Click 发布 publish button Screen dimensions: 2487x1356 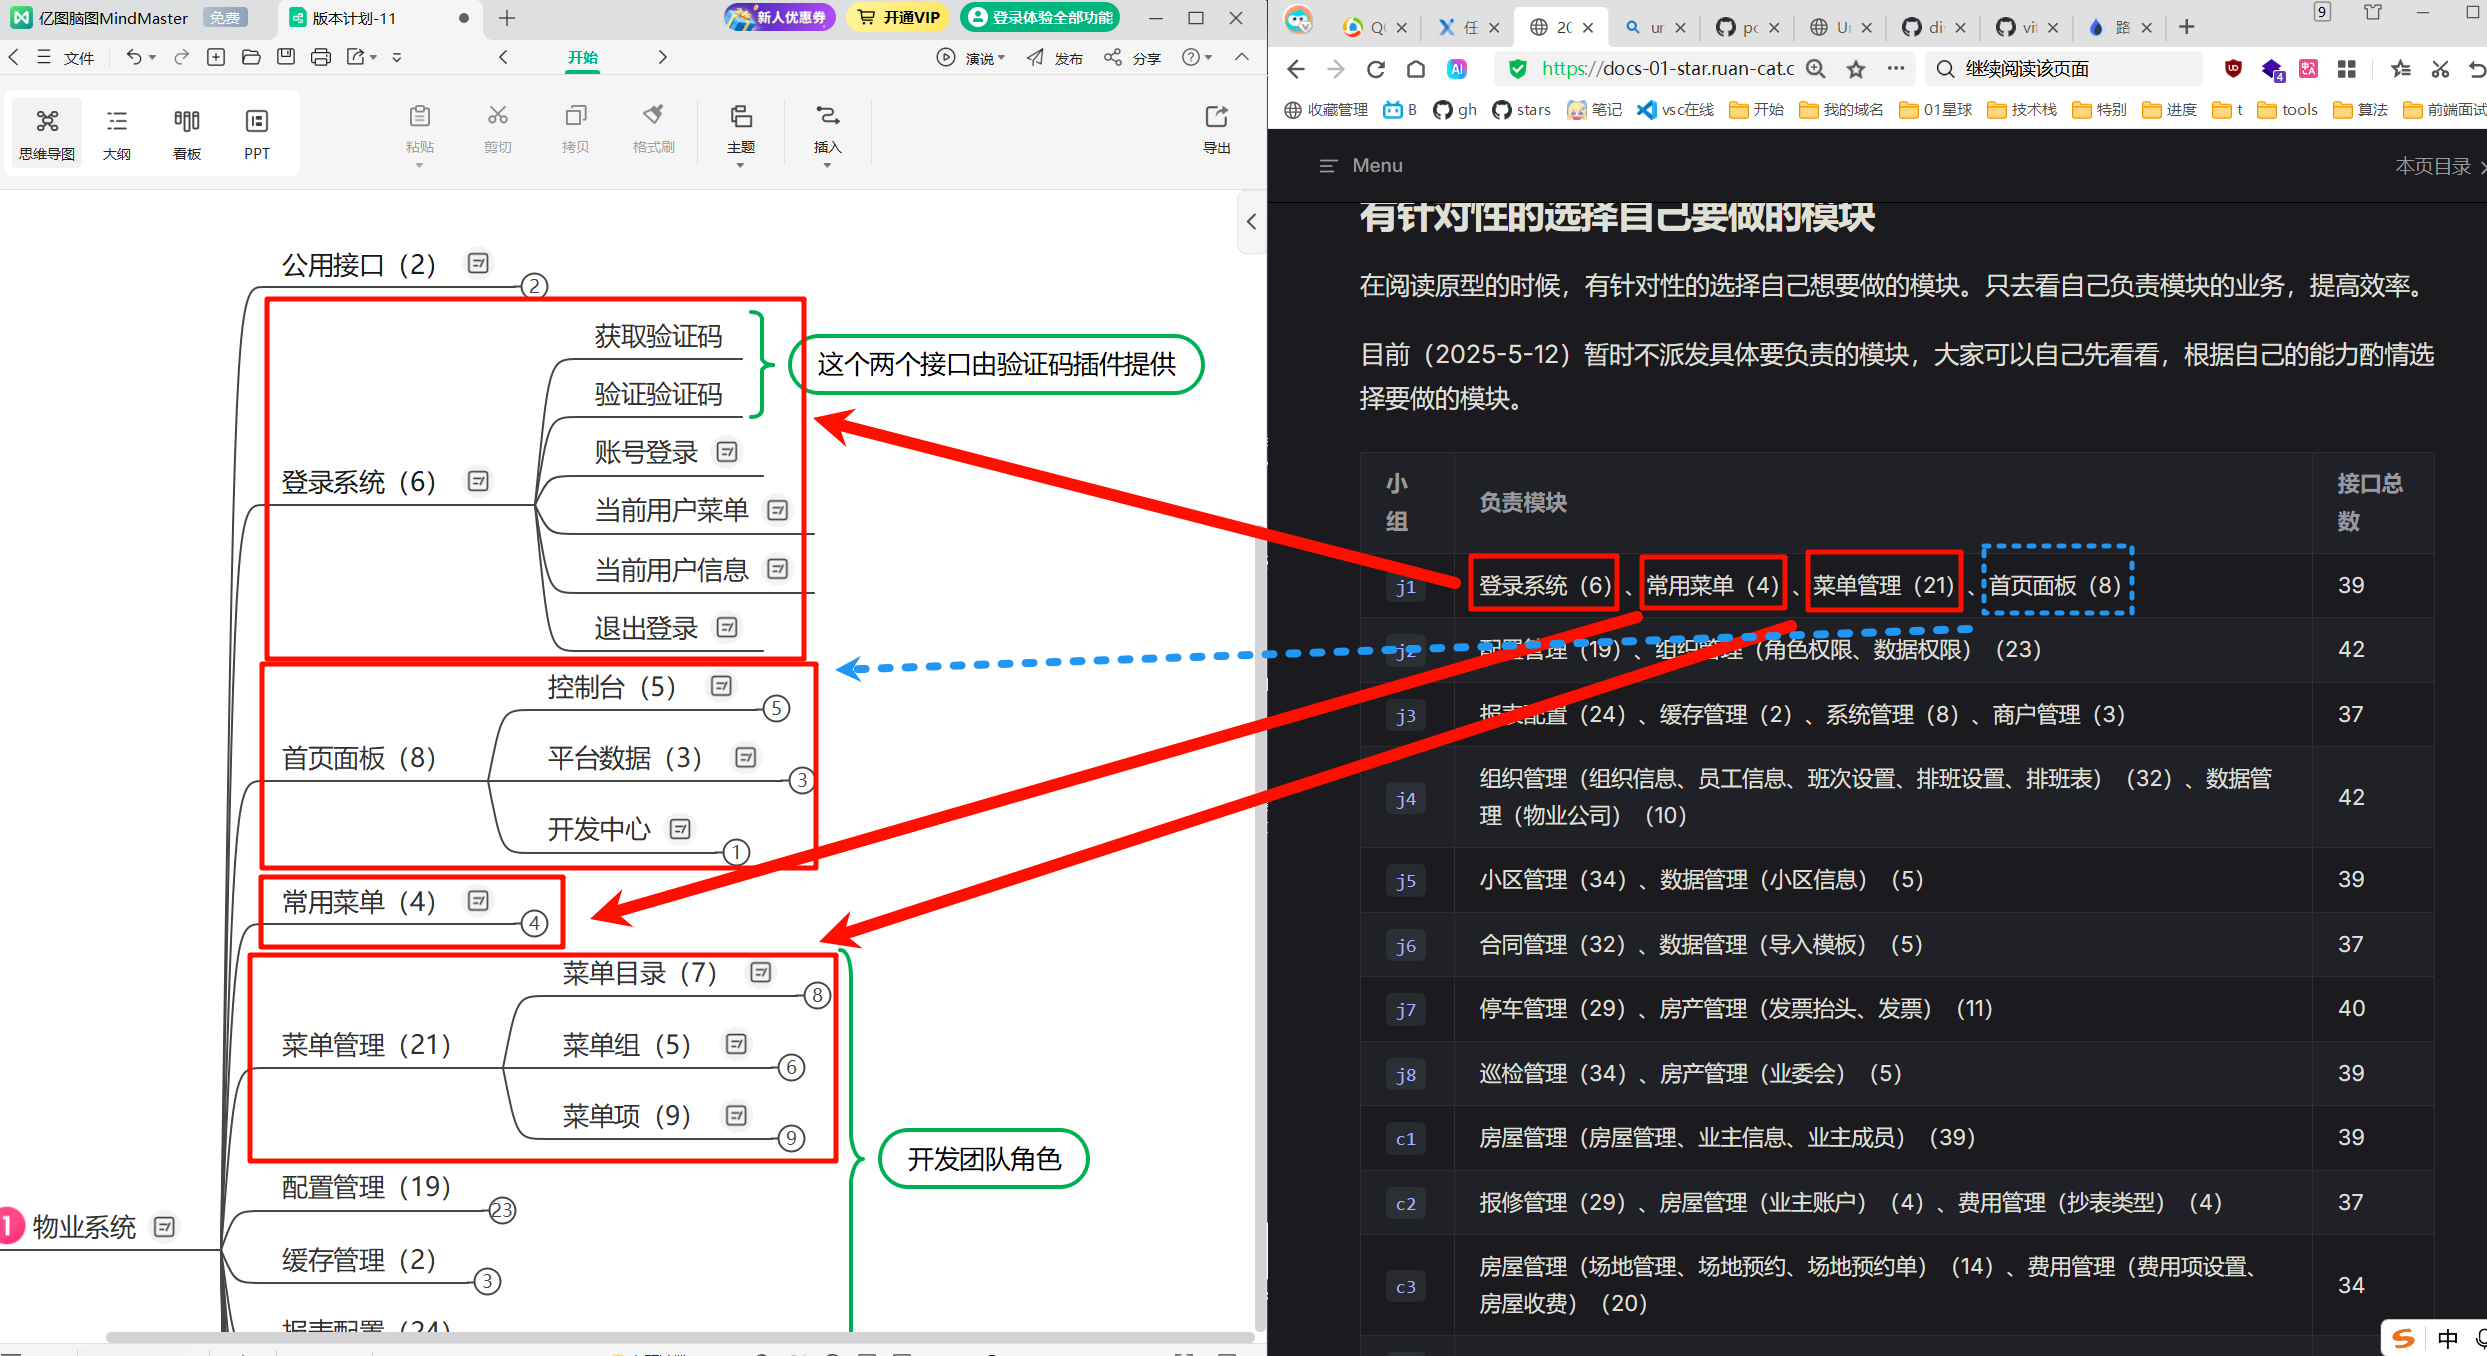[1054, 58]
